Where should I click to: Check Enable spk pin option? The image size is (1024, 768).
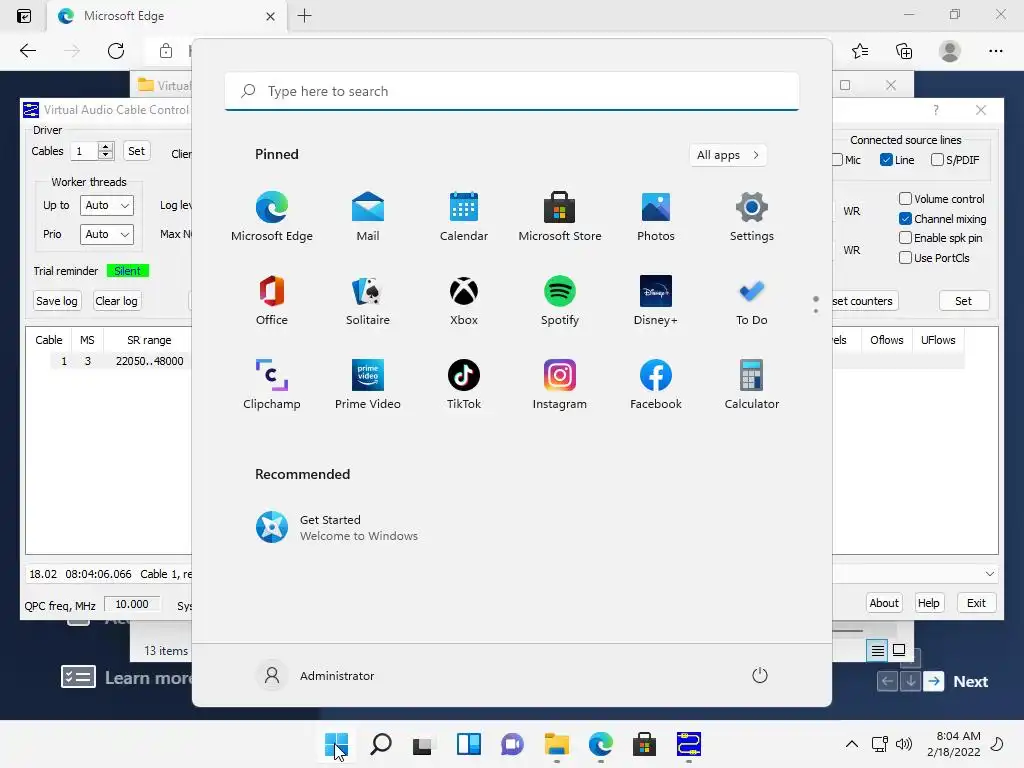905,238
